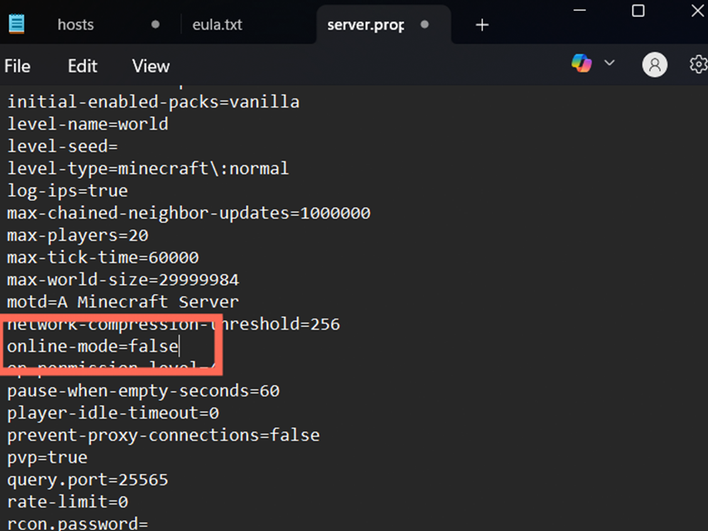
Task: Switch to the hosts tab
Action: click(75, 24)
